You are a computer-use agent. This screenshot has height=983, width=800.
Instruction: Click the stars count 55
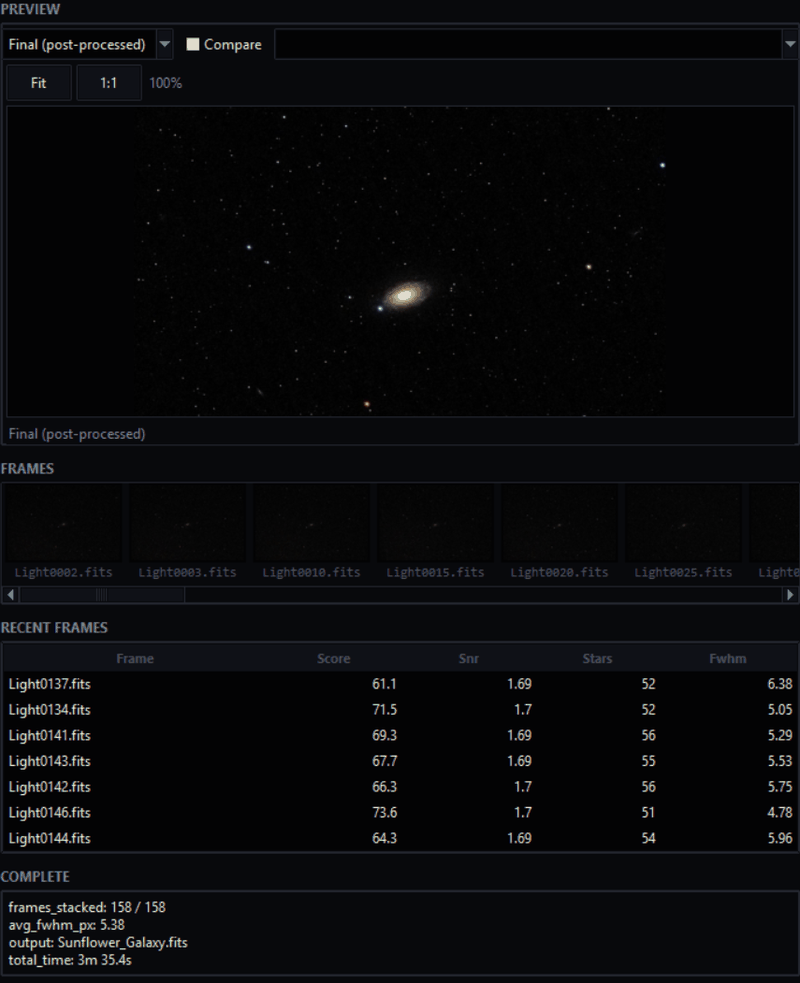pyautogui.click(x=648, y=761)
